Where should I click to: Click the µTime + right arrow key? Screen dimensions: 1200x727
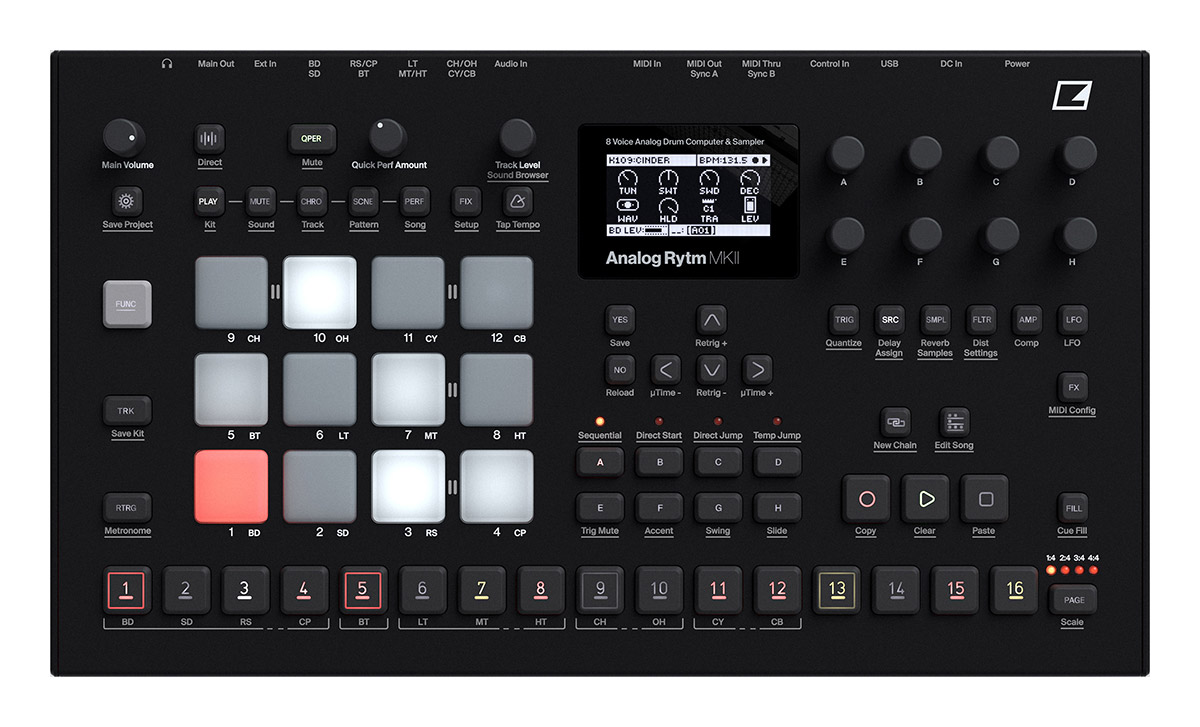click(x=757, y=370)
